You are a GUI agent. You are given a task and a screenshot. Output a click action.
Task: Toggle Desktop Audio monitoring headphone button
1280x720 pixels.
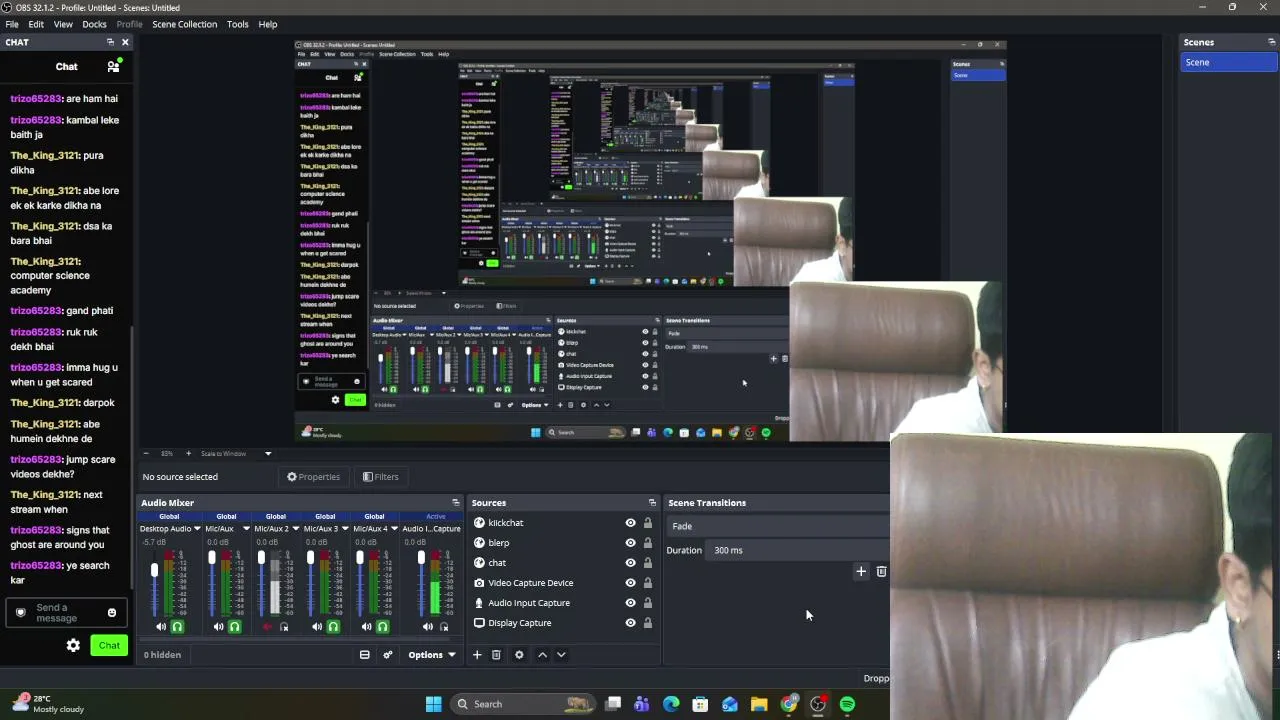177,627
